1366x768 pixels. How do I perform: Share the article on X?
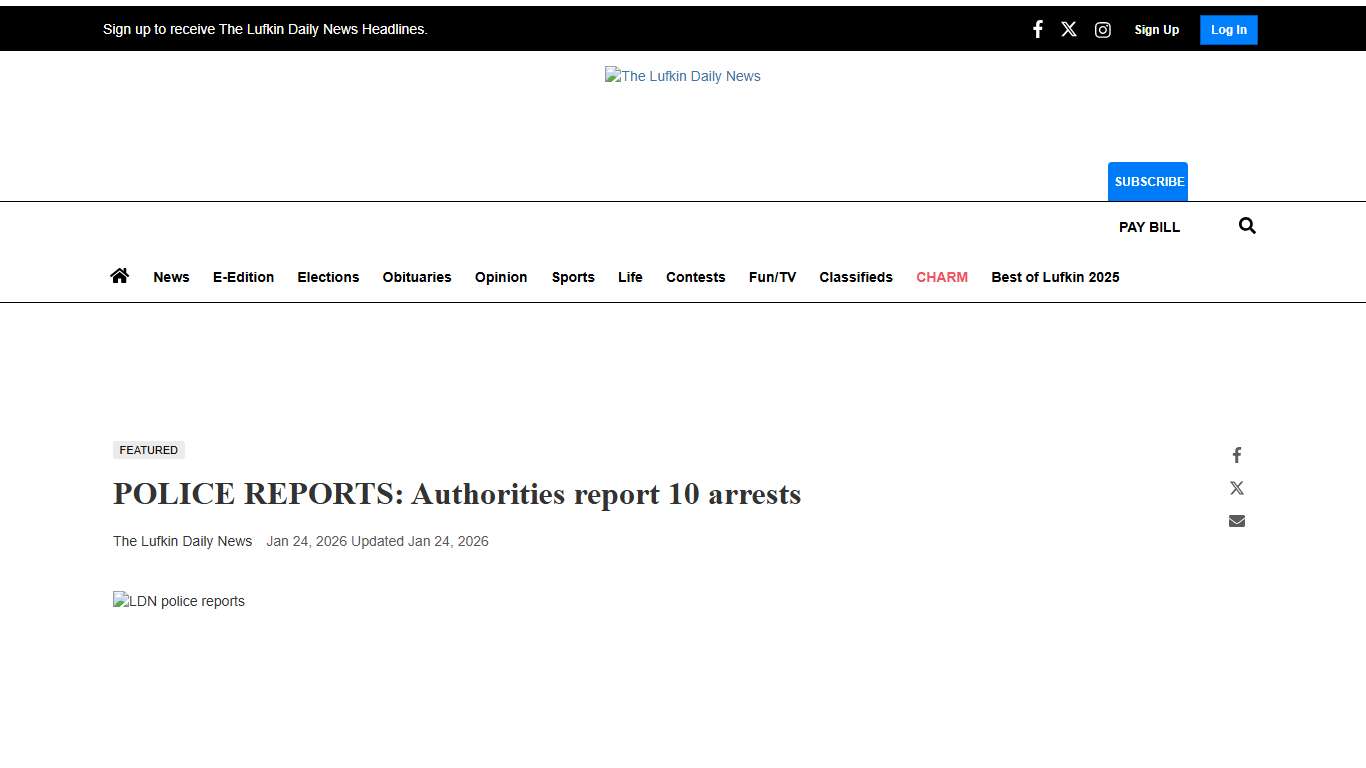pyautogui.click(x=1236, y=488)
